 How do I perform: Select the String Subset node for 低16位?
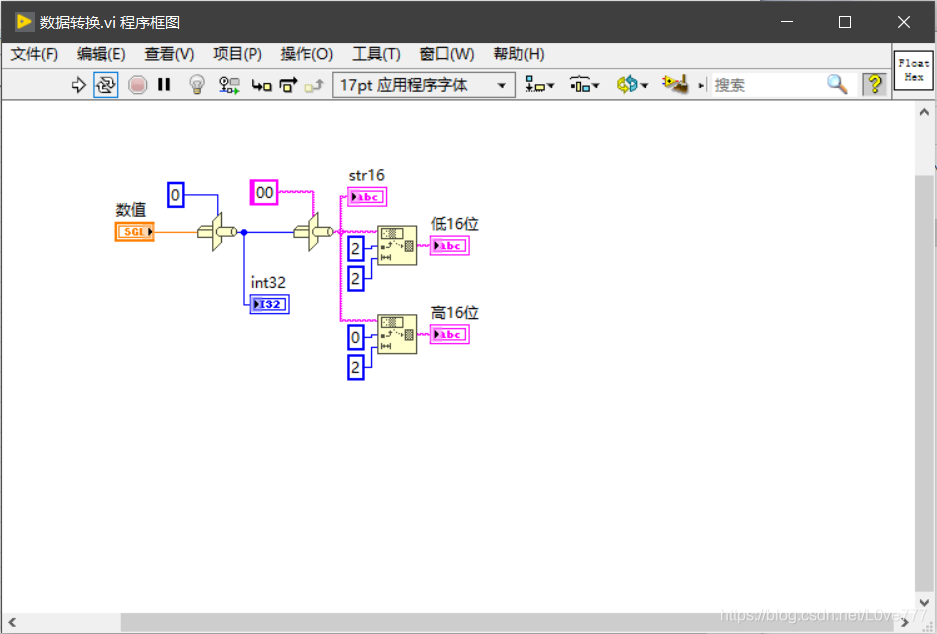397,246
